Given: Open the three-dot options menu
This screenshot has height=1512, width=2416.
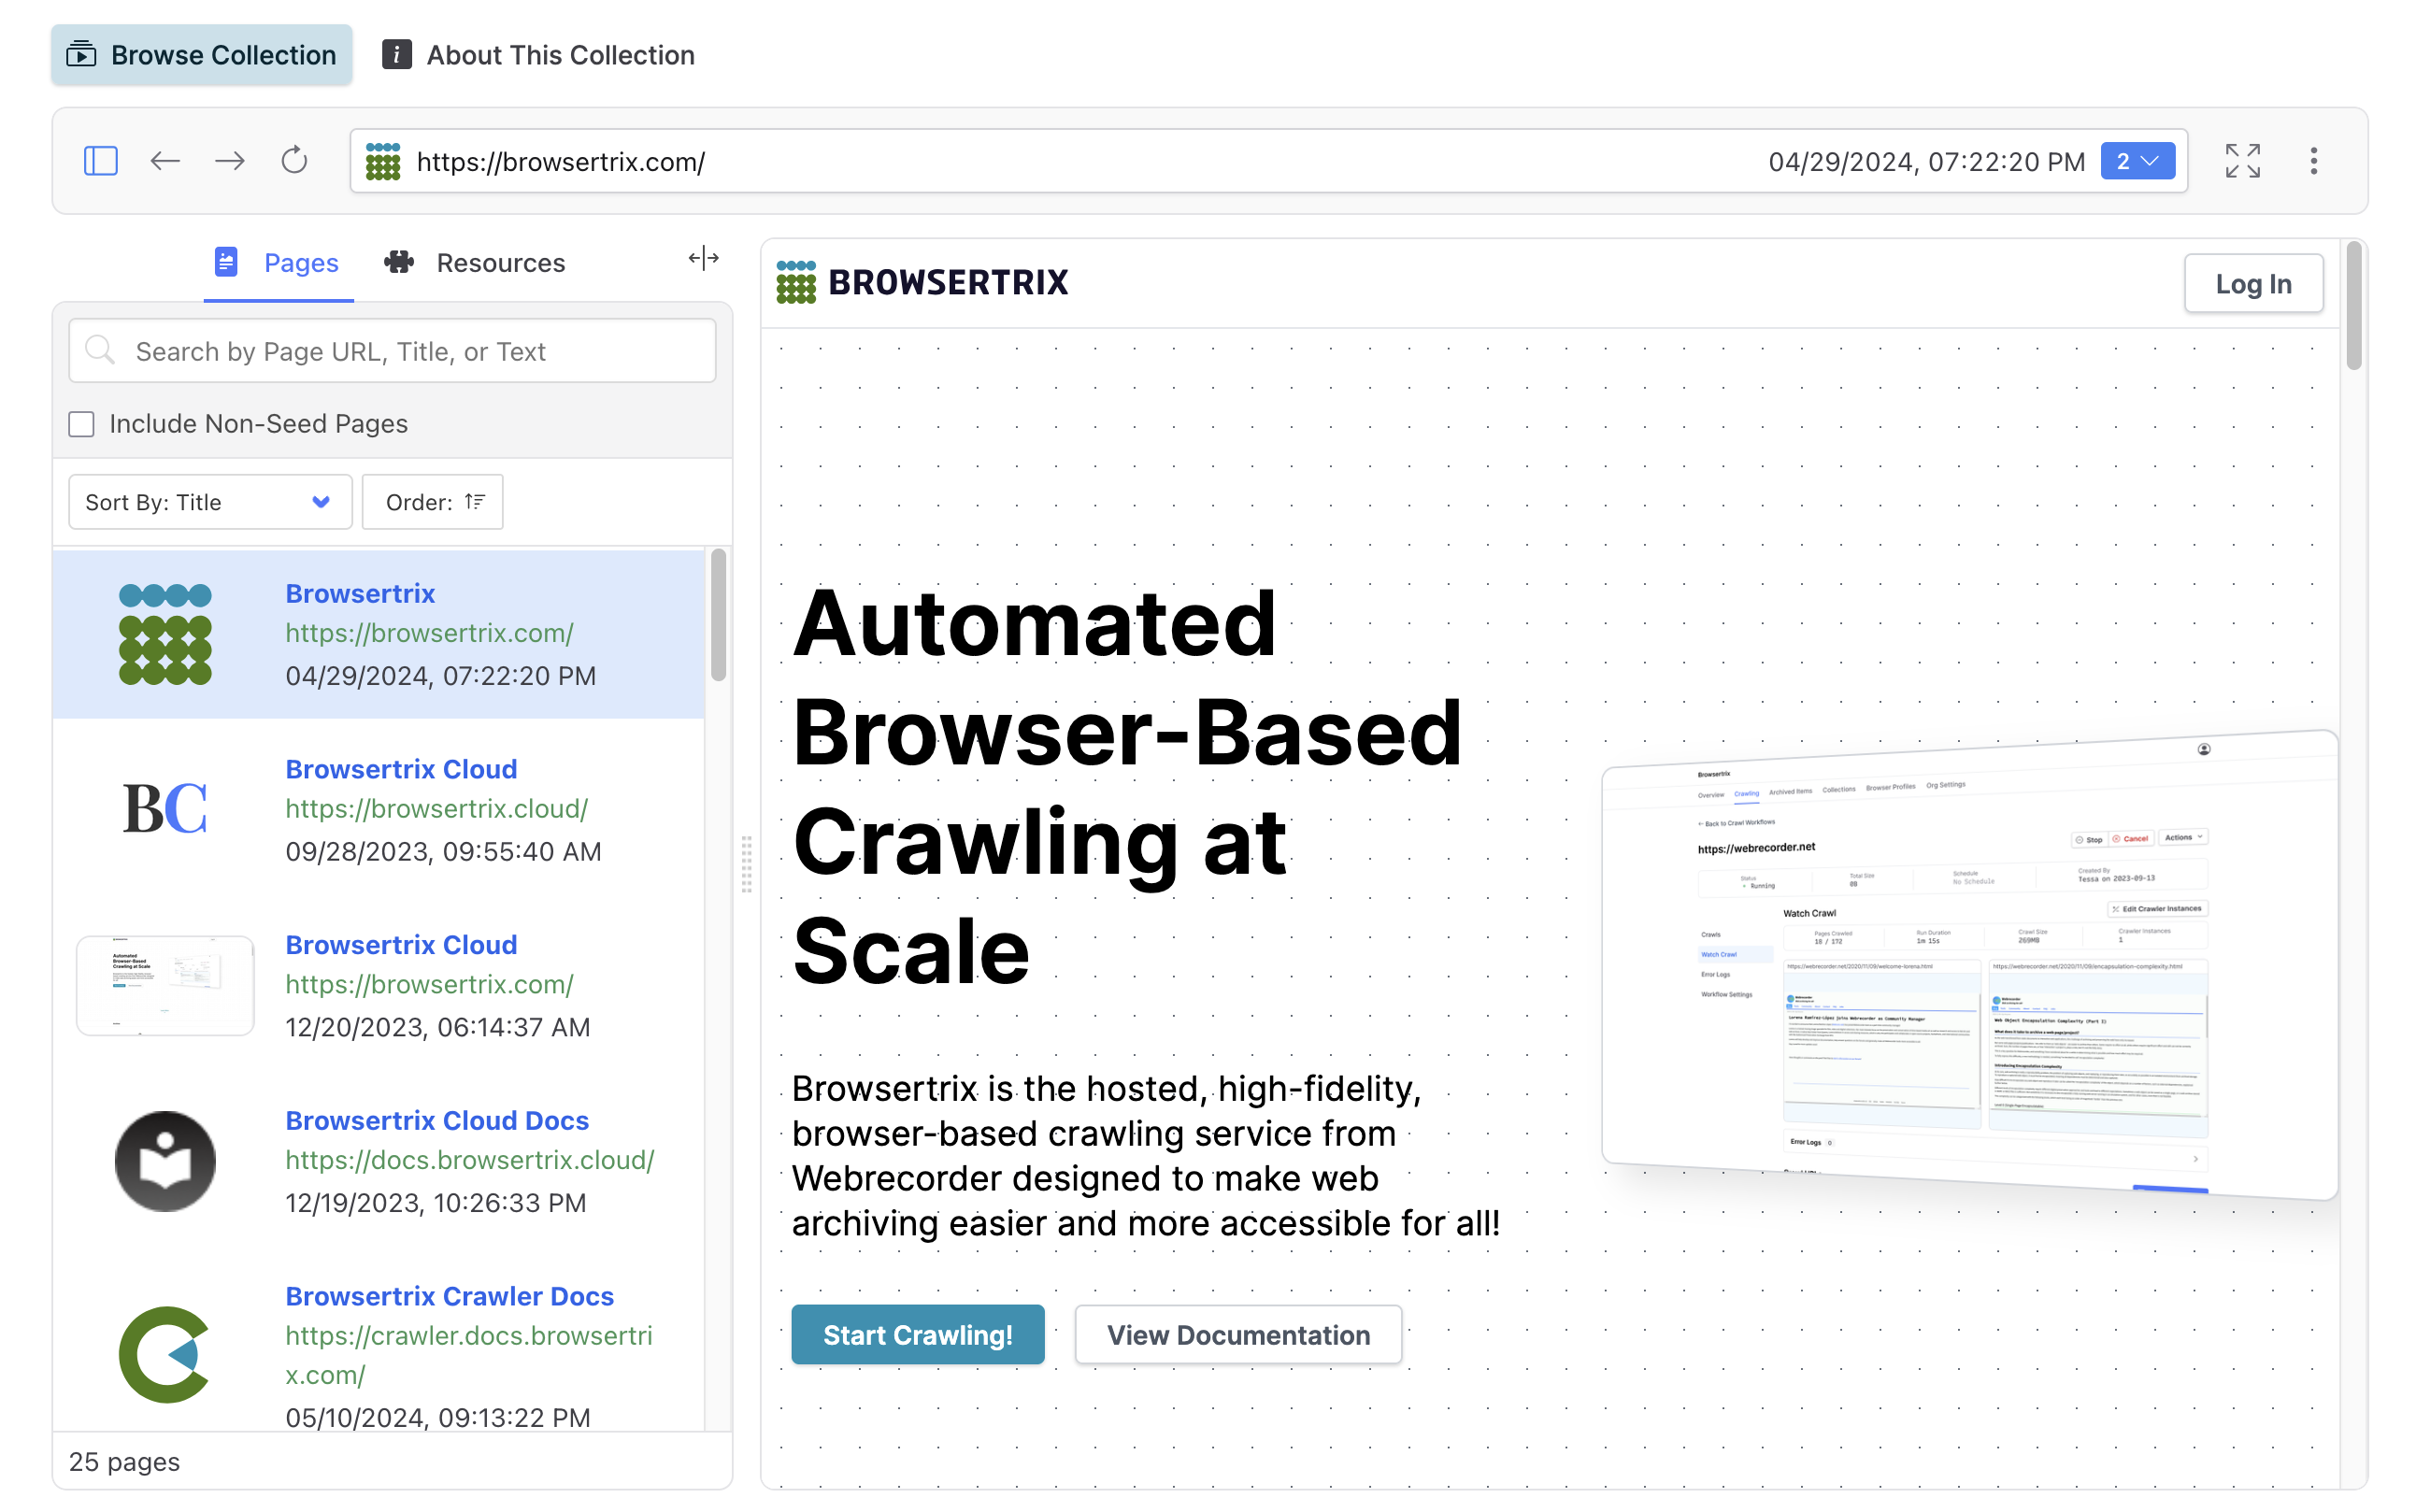Looking at the screenshot, I should coord(2313,161).
